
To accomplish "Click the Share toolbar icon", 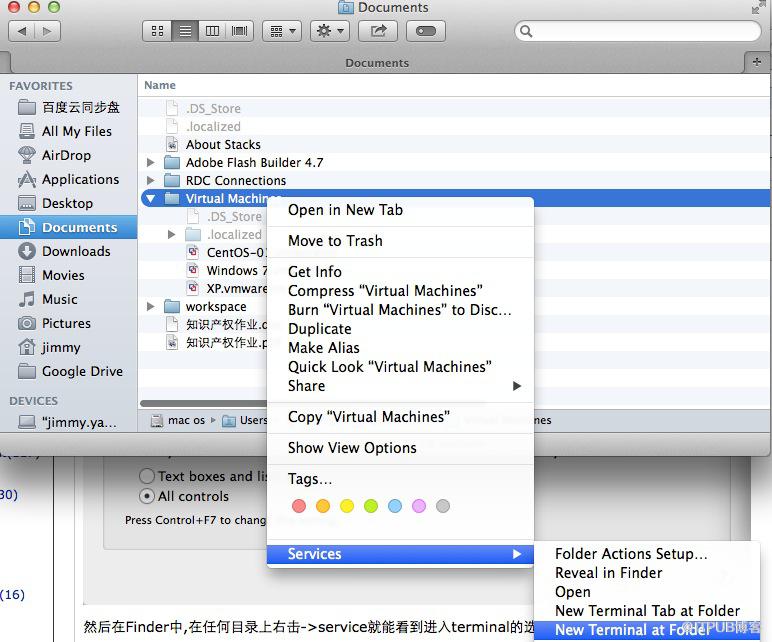I will point(378,31).
